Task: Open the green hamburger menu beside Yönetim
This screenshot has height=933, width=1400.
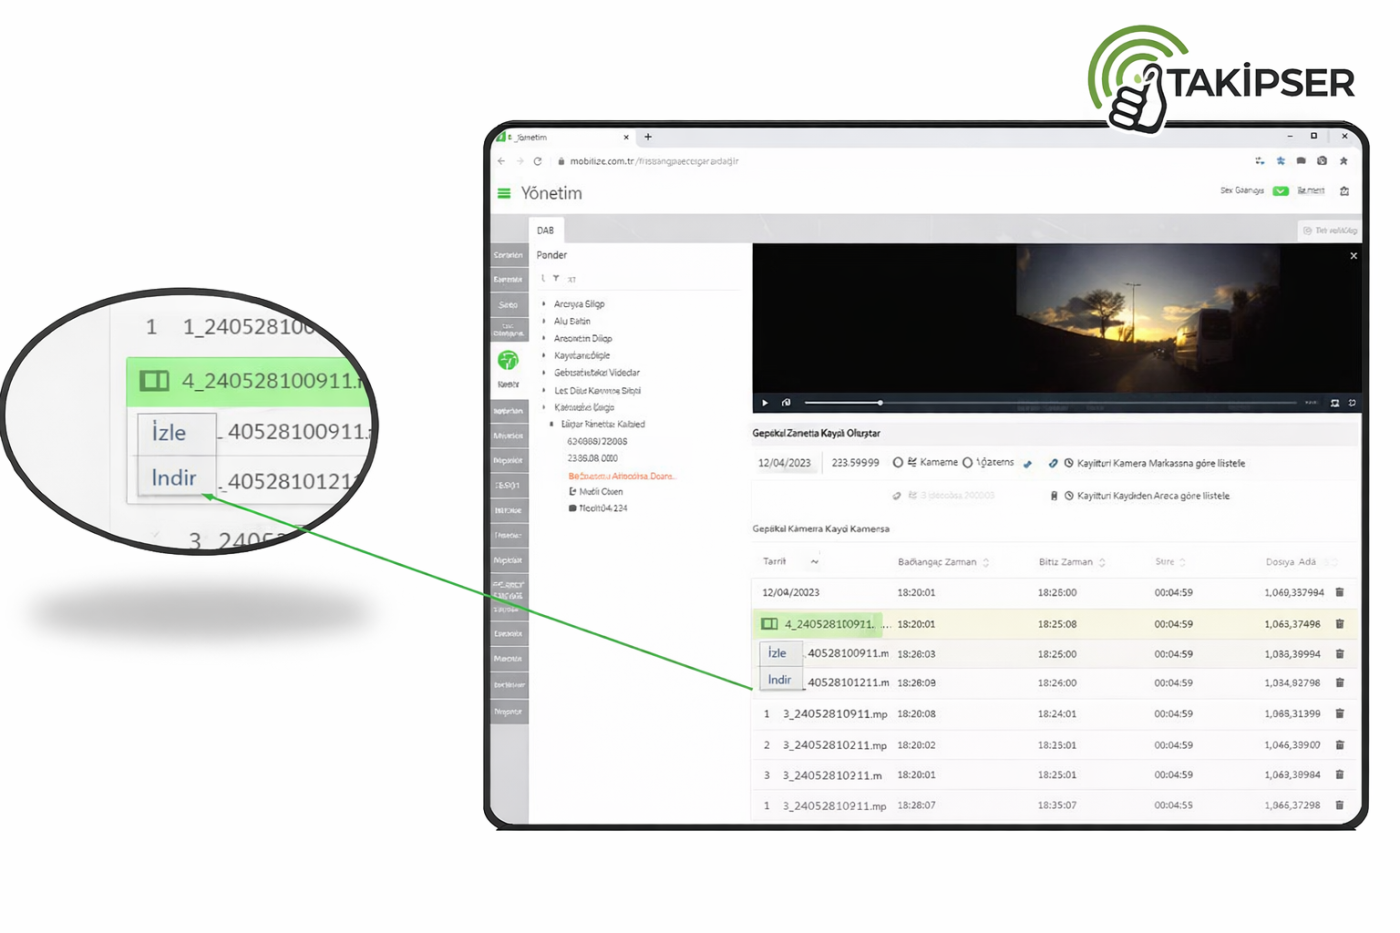Action: pyautogui.click(x=504, y=194)
